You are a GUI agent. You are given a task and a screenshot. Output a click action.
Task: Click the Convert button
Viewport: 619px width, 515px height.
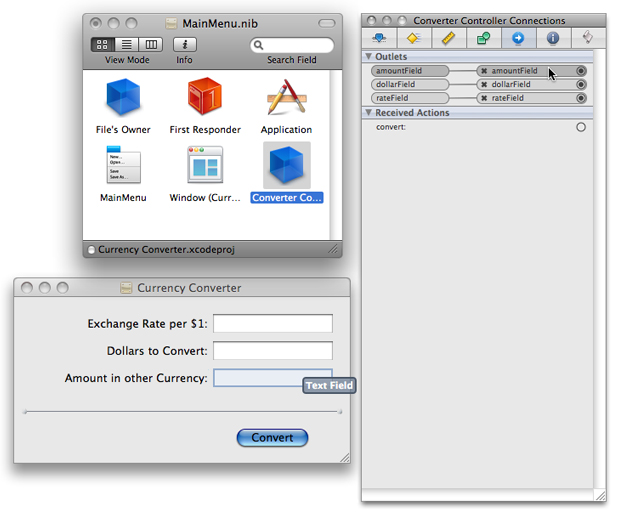point(272,438)
